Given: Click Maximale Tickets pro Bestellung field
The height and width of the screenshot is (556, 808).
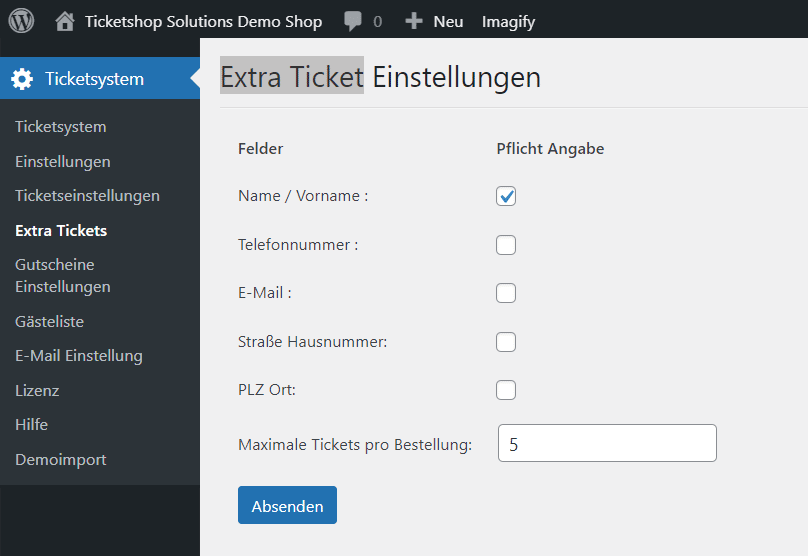Looking at the screenshot, I should click(x=607, y=443).
